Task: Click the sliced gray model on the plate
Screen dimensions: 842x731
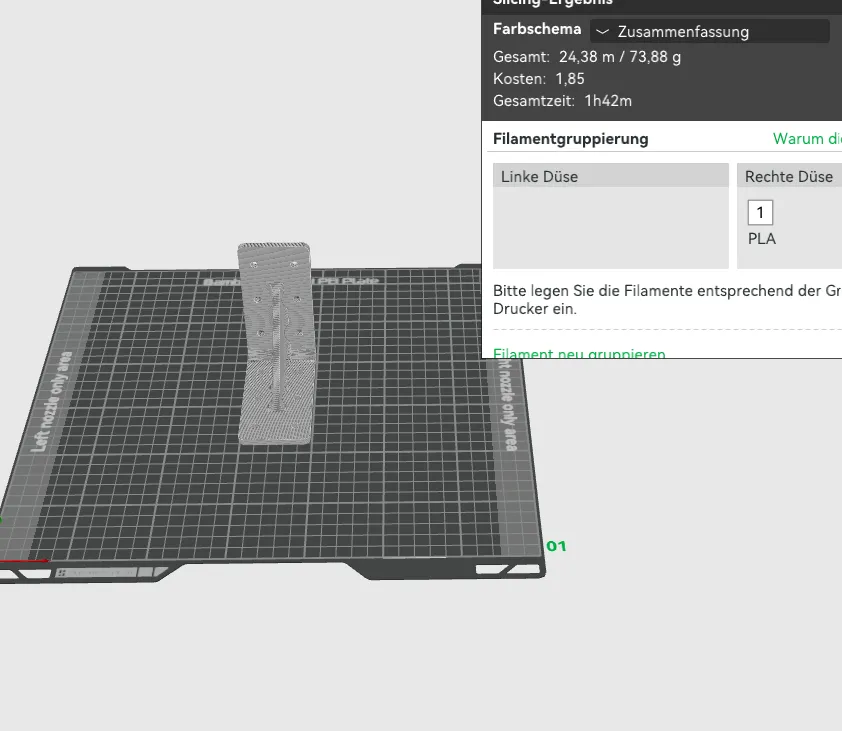Action: 275,344
